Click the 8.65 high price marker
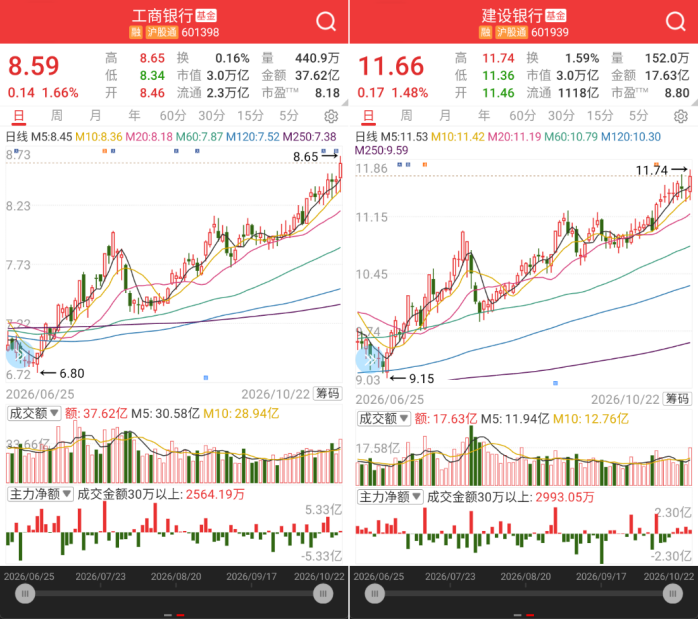The image size is (698, 619). tap(305, 157)
